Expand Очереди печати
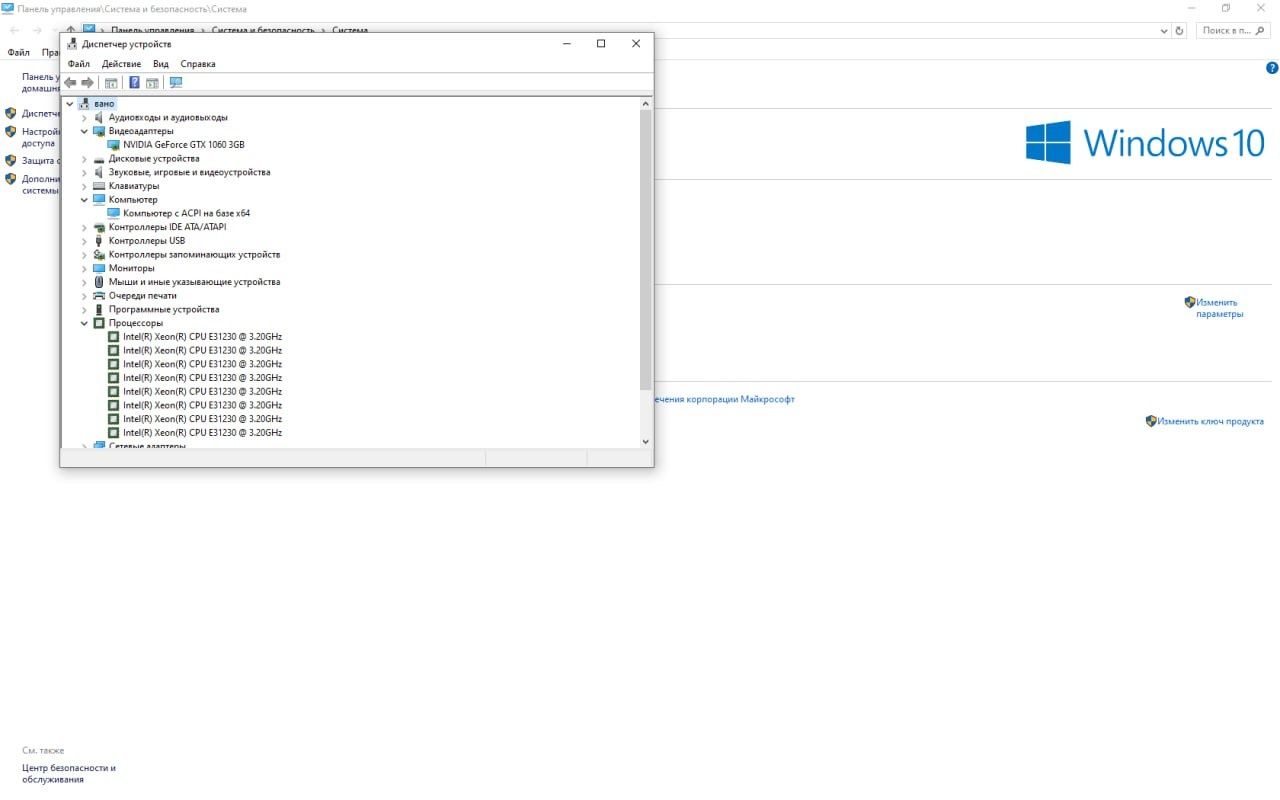The height and width of the screenshot is (800, 1280). 84,296
